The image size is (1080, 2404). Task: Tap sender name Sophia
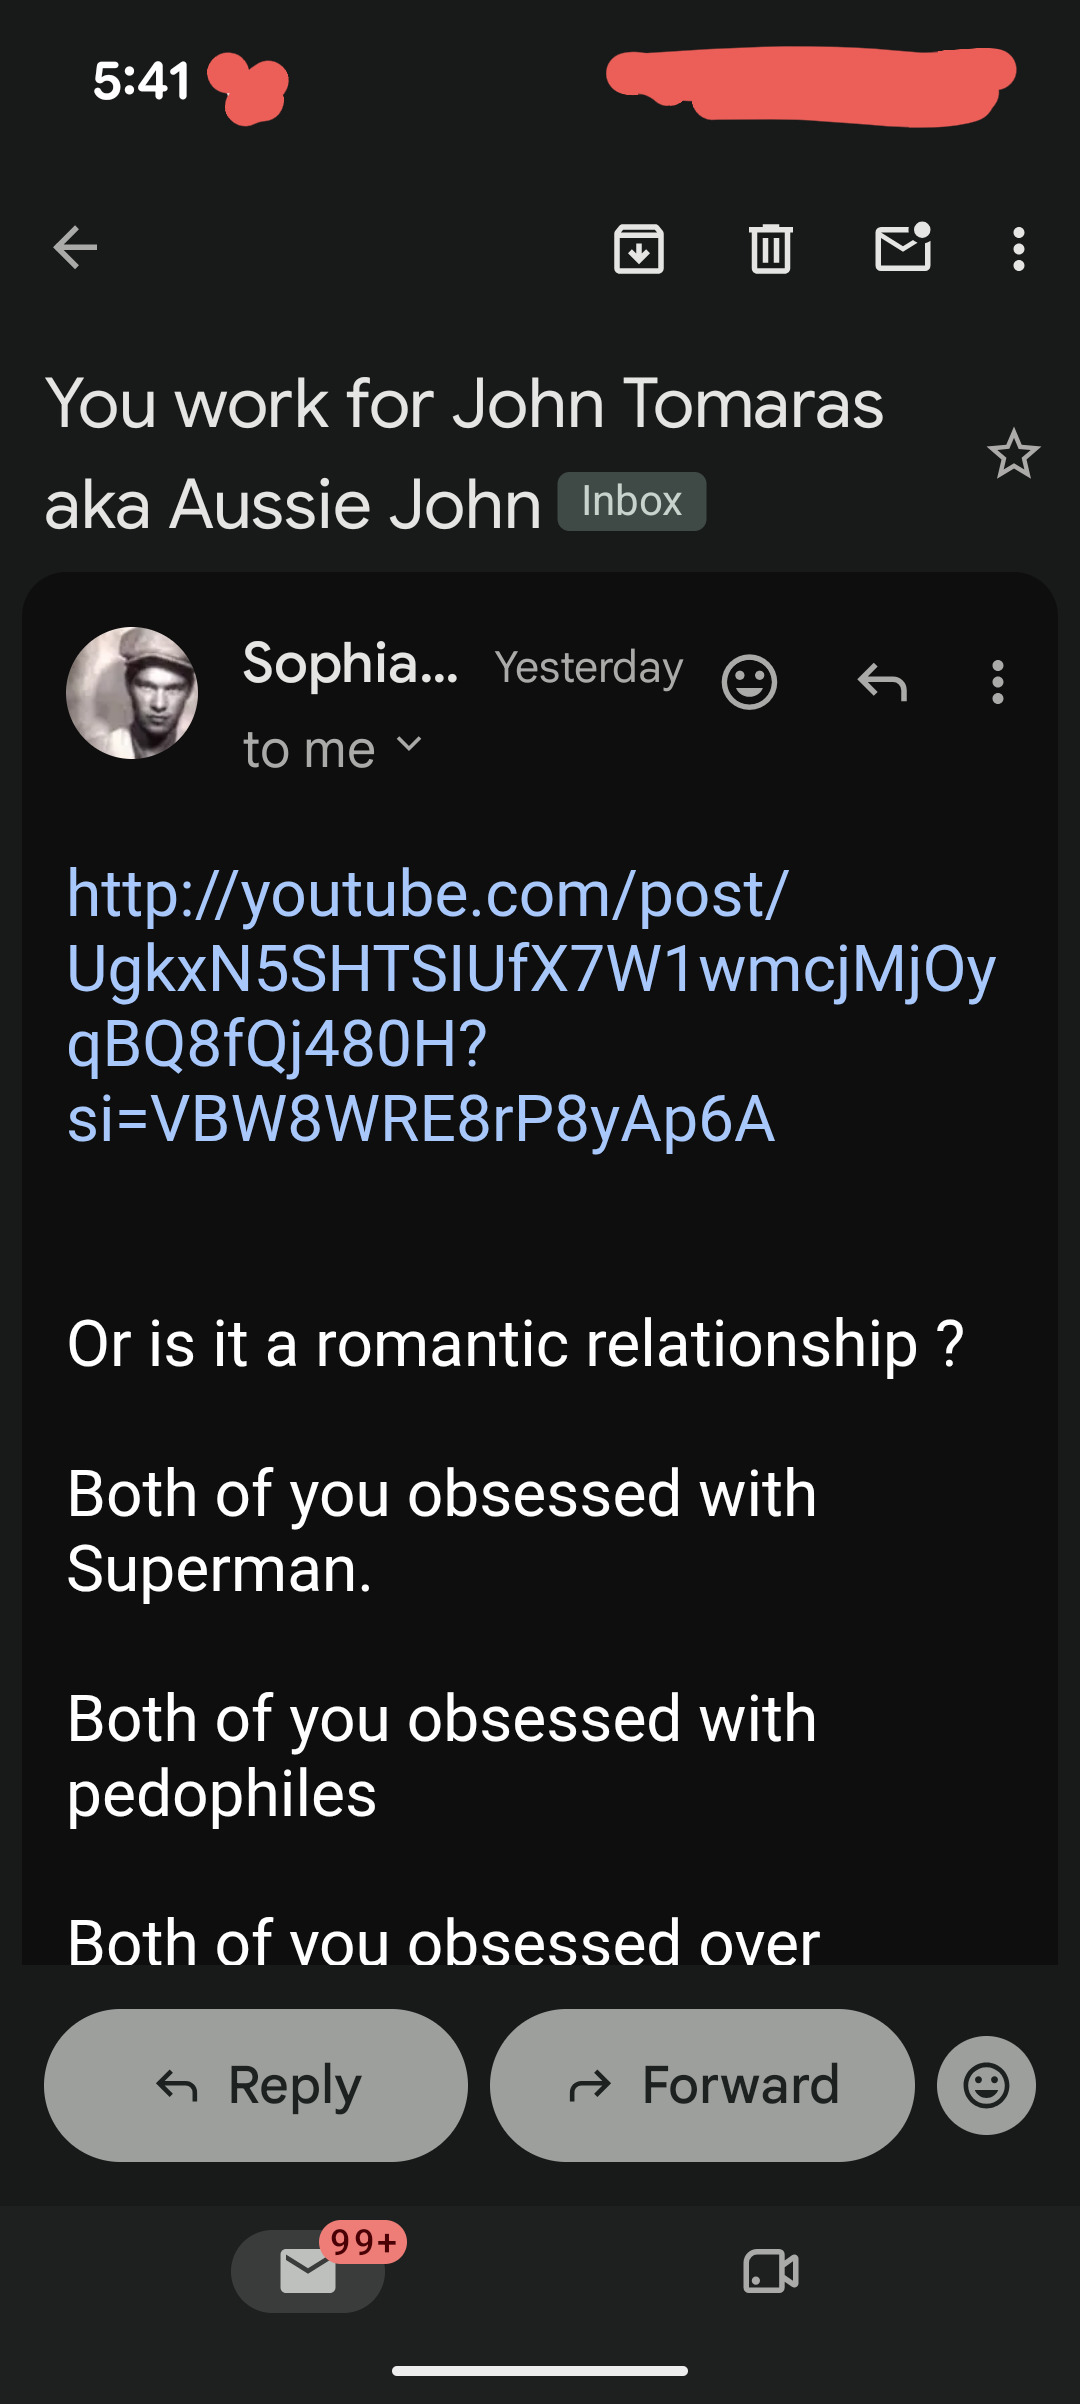350,664
